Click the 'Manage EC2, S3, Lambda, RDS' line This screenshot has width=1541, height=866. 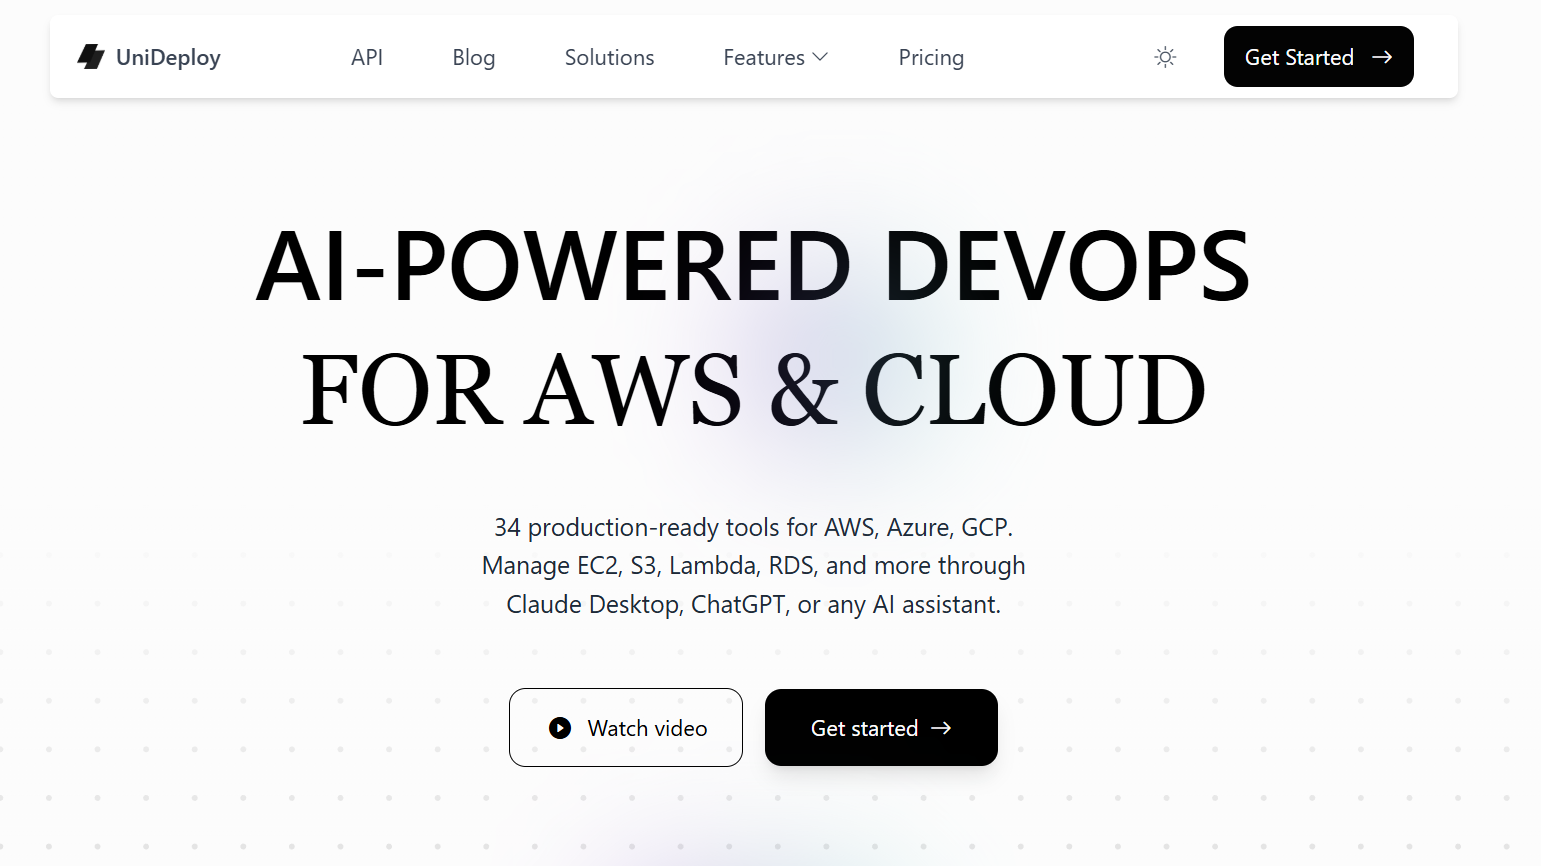(753, 566)
